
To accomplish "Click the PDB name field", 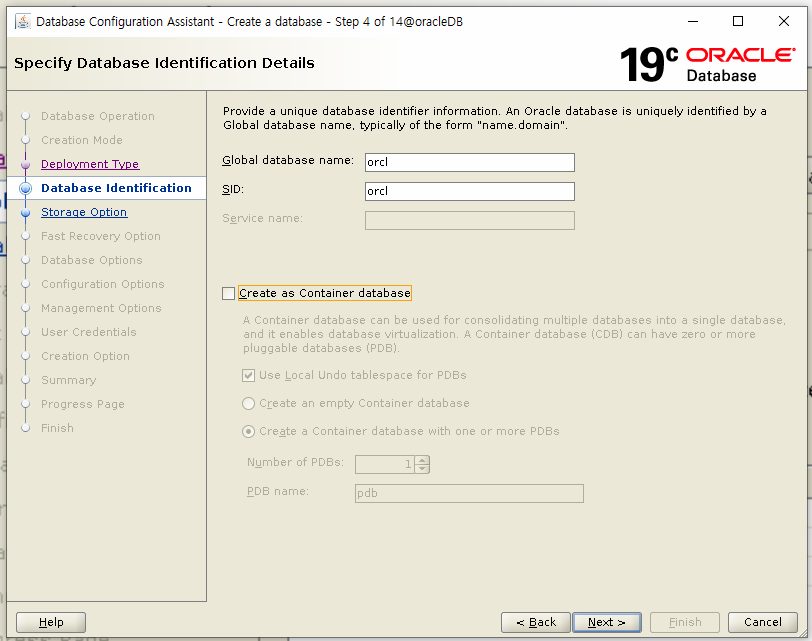I will (x=469, y=493).
